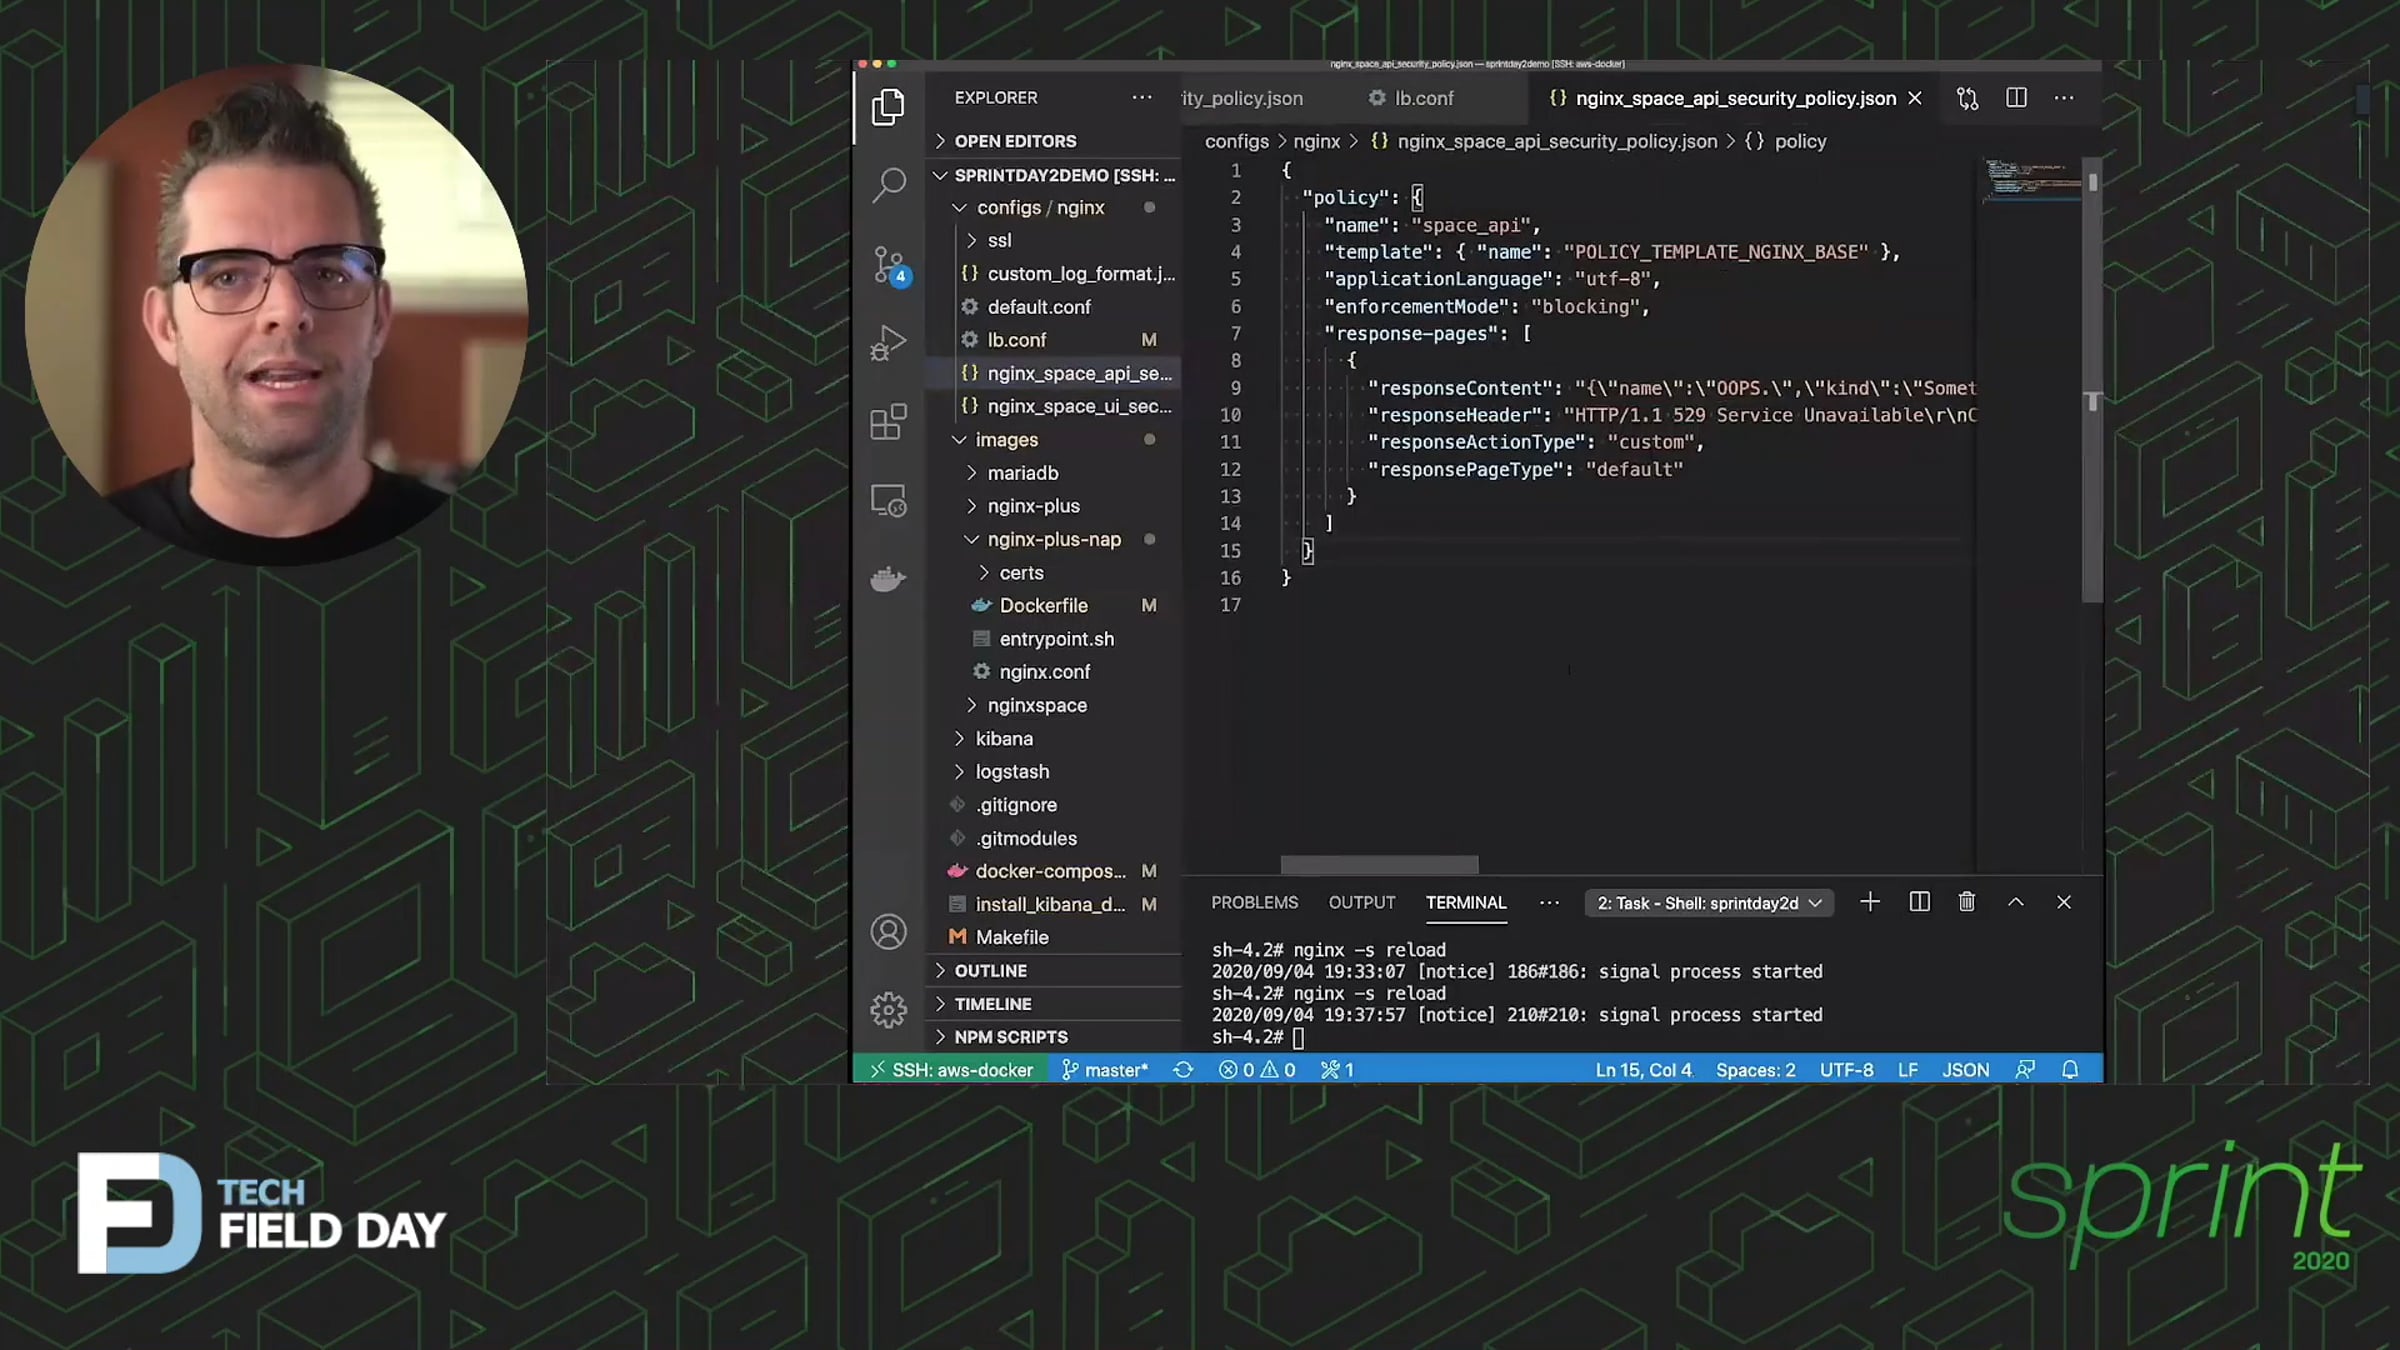Viewport: 2400px width, 1350px height.
Task: Expand the OUTLINE section
Action: coord(1055,970)
